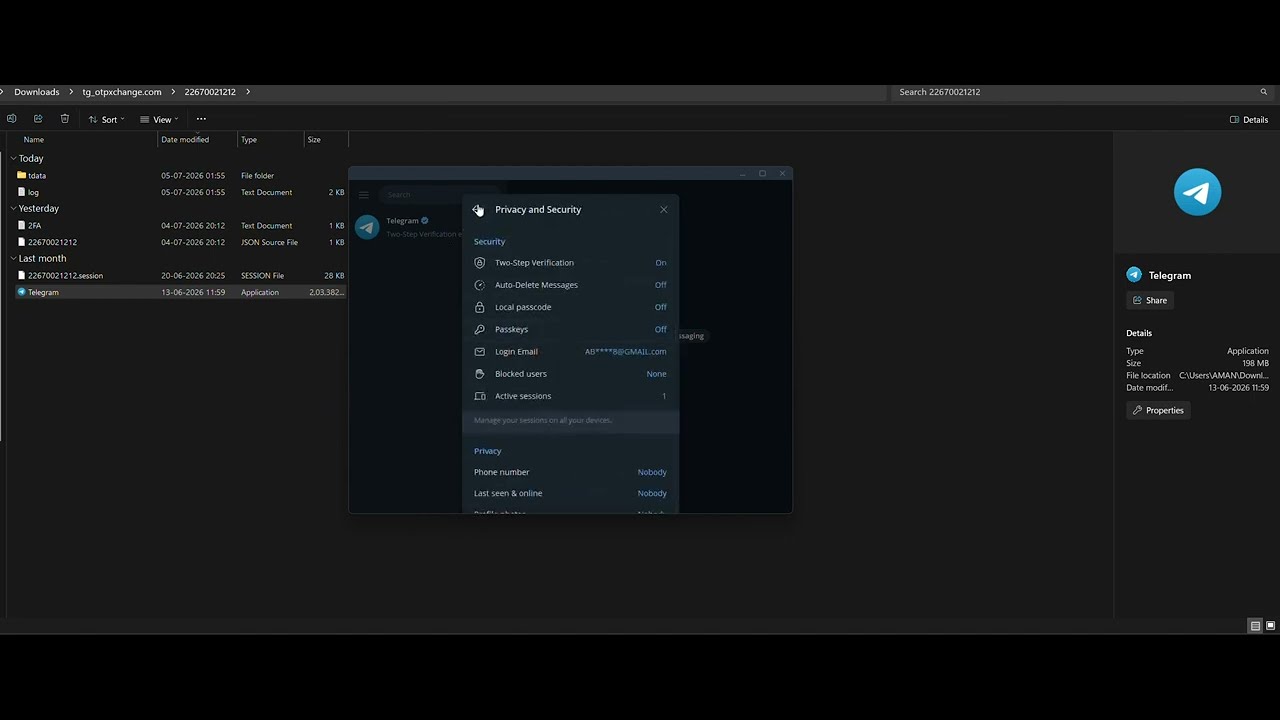Viewport: 1280px width, 720px height.
Task: Click the Delete trash icon in Explorer
Action: 65,119
